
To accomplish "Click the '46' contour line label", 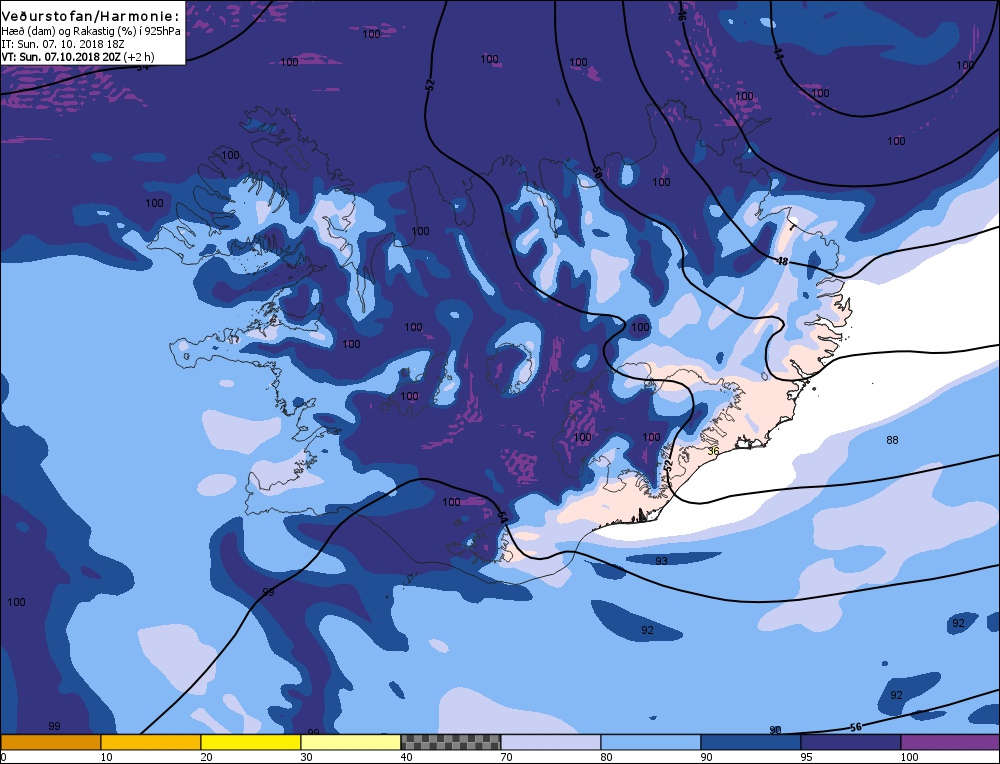I will click(x=681, y=15).
